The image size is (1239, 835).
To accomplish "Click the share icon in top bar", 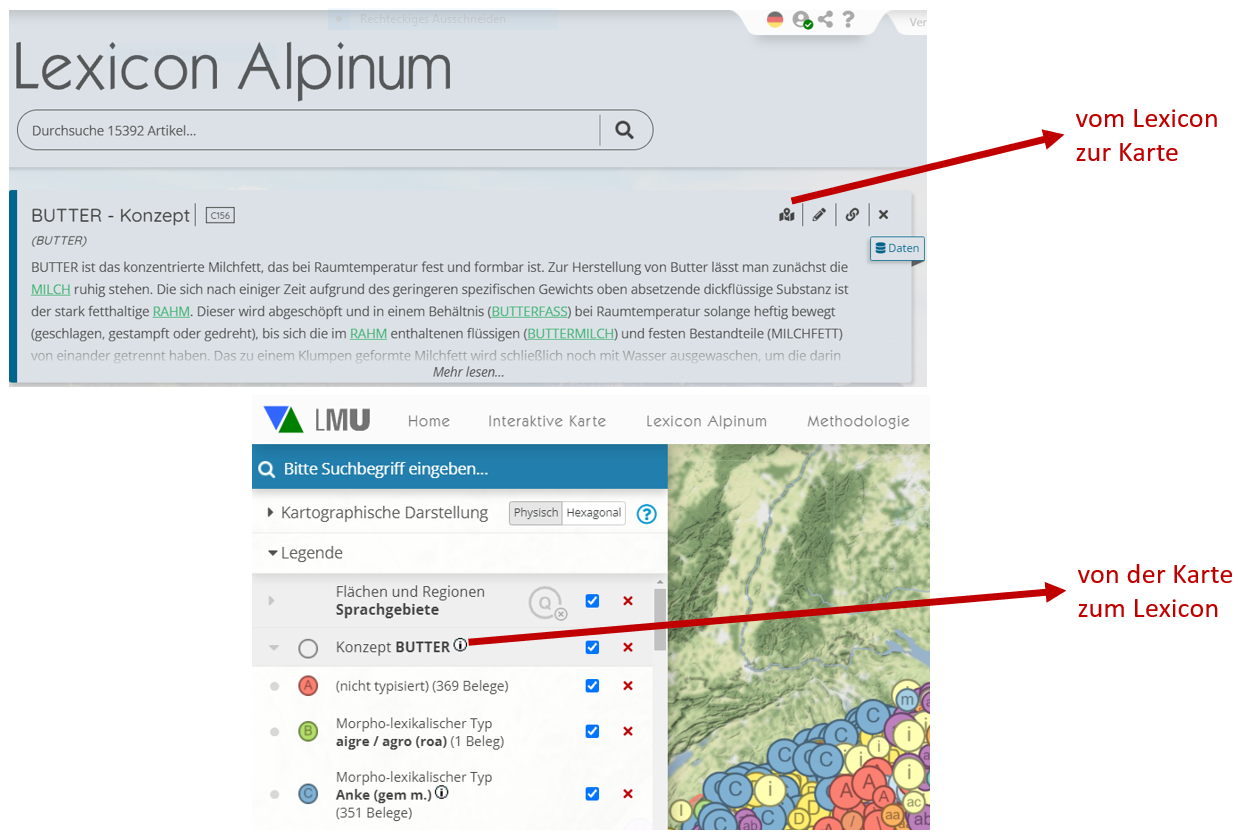I will pos(825,19).
